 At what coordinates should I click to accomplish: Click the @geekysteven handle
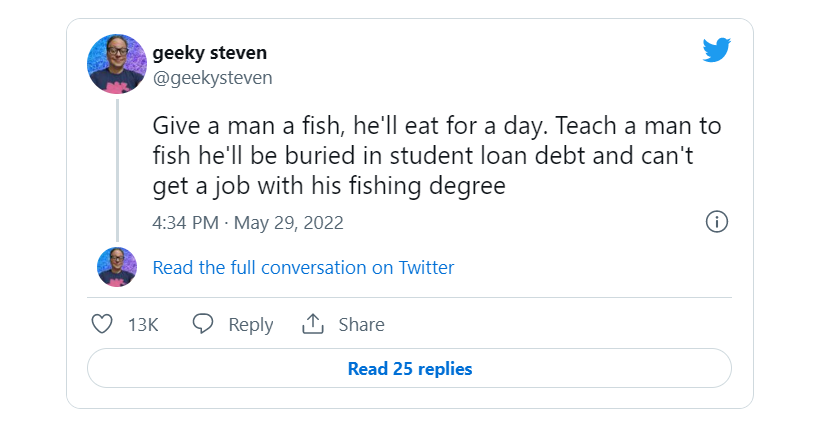coord(212,77)
